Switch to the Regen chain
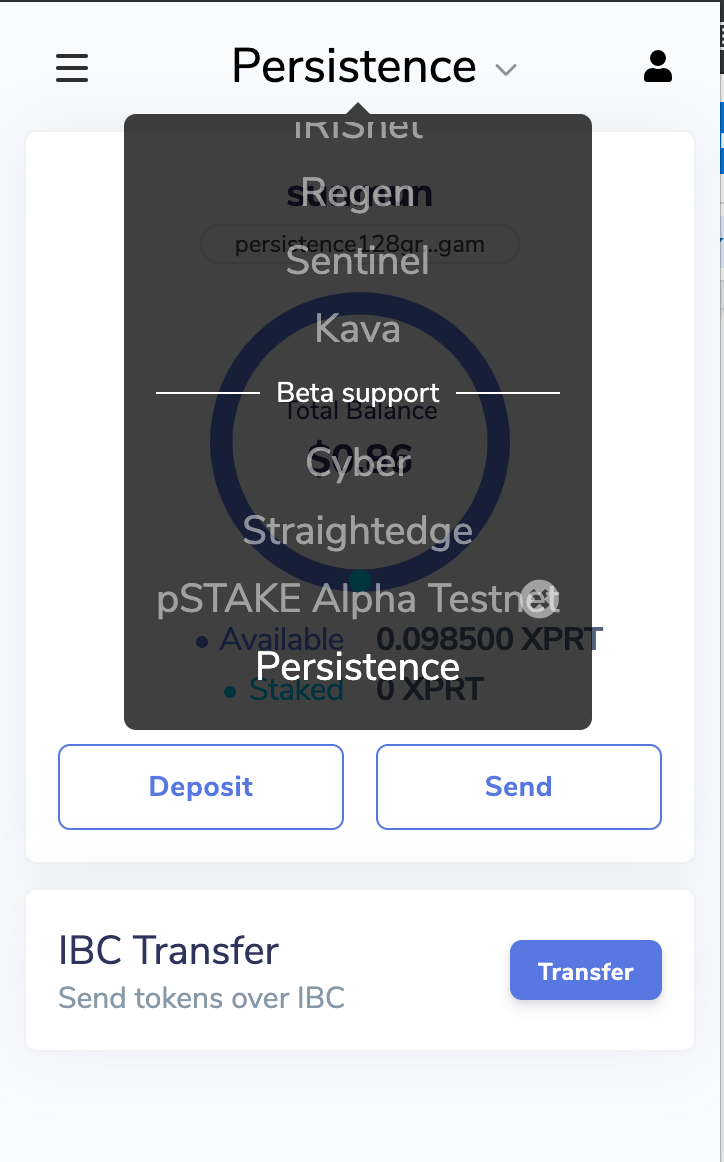 coord(358,193)
